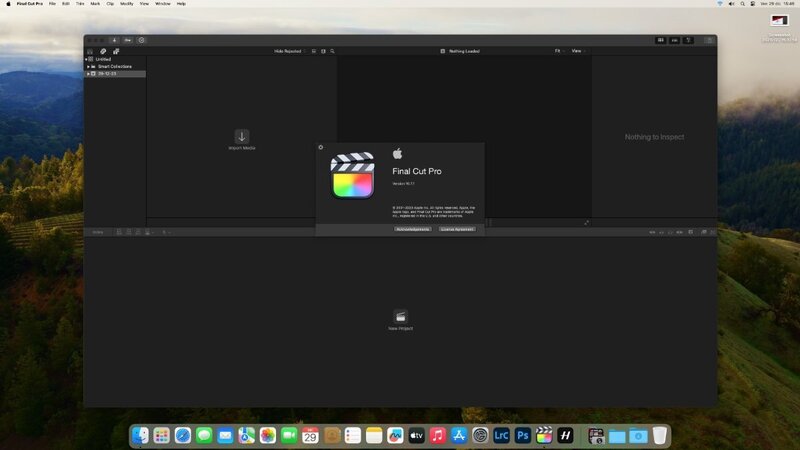Click the viewer full-screen arrows
This screenshot has width=800, height=450.
(x=586, y=222)
